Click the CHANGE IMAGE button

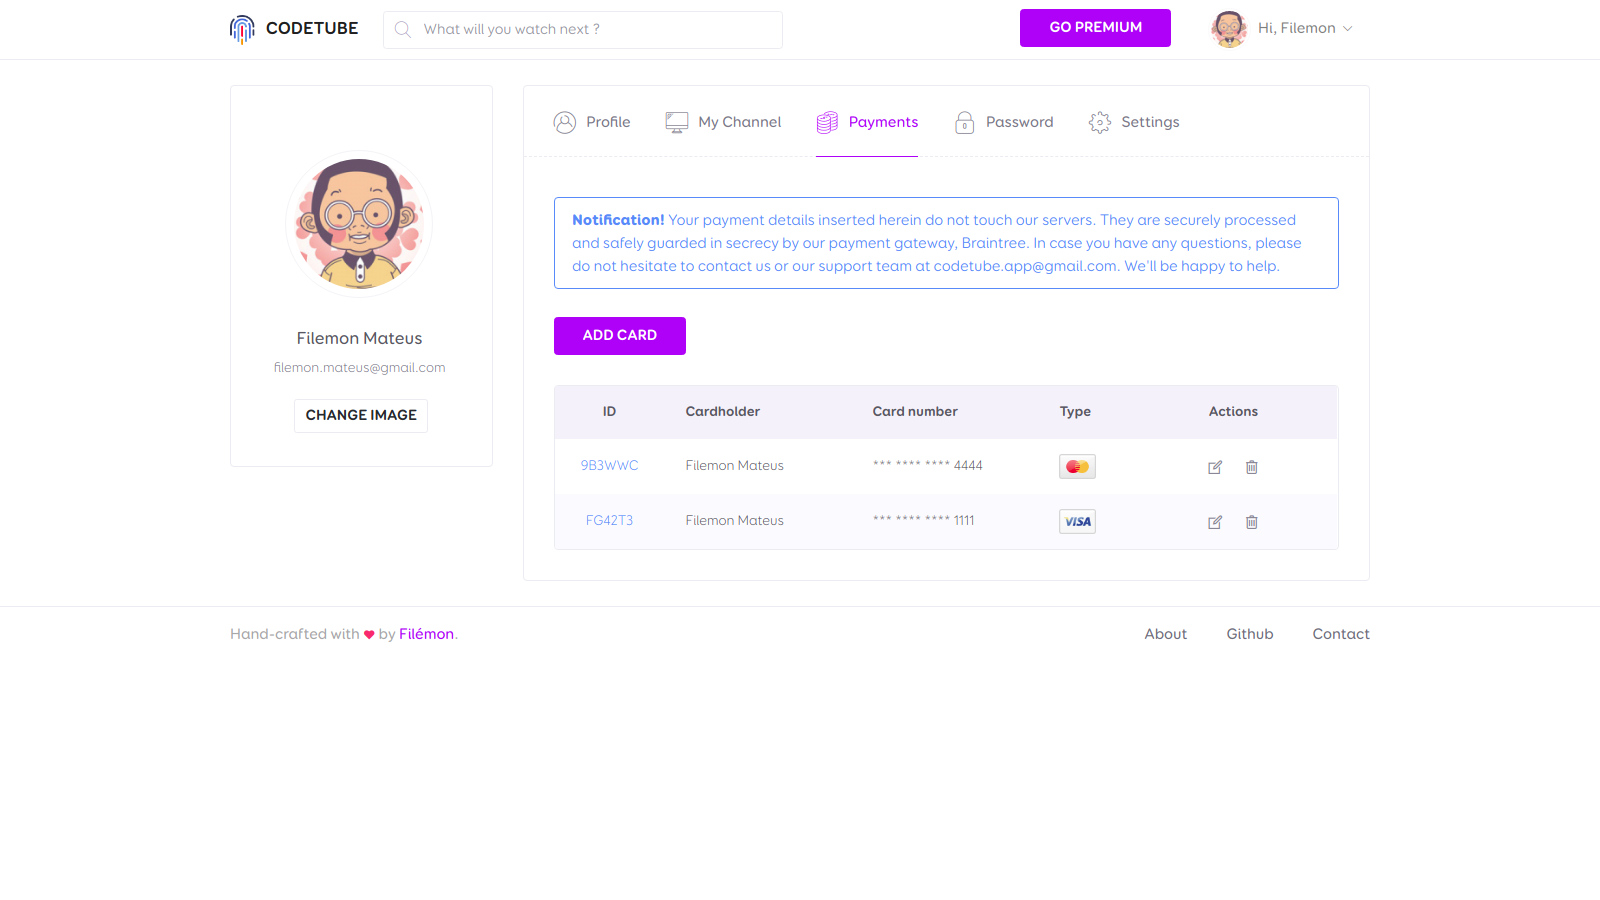click(x=360, y=415)
